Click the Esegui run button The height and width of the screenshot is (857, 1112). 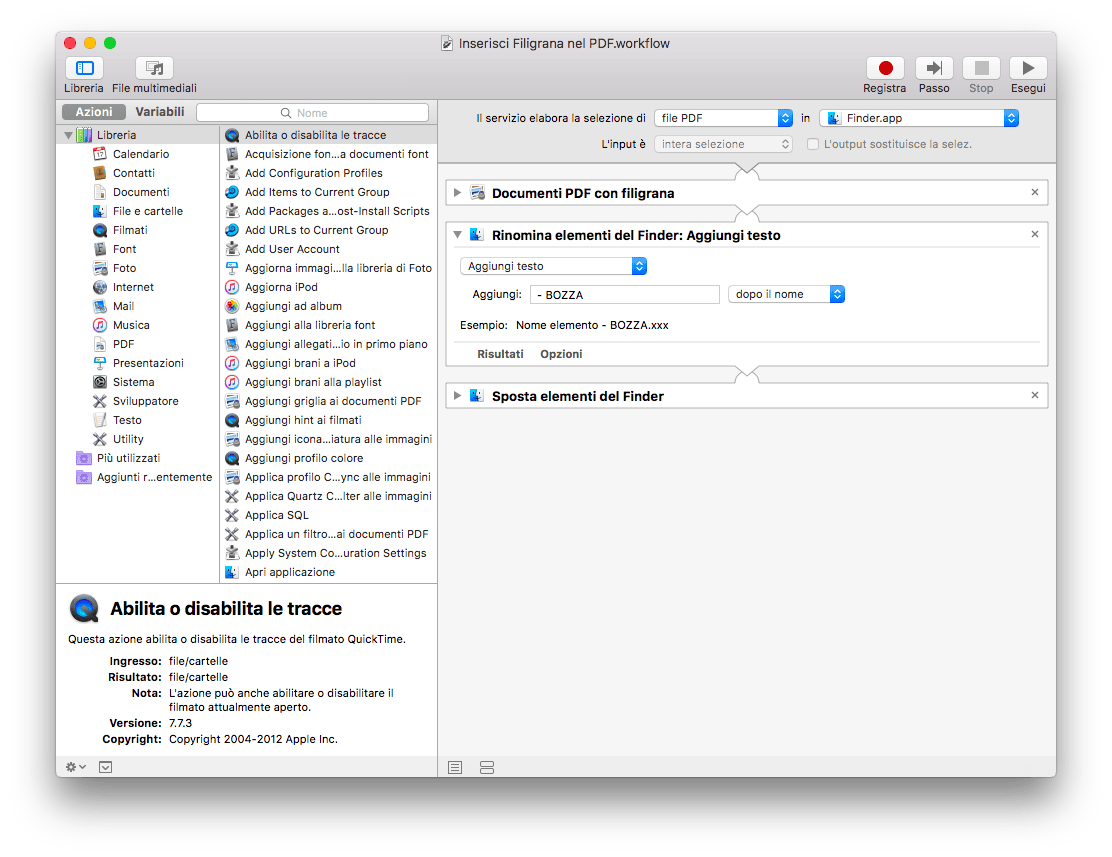pos(1028,68)
